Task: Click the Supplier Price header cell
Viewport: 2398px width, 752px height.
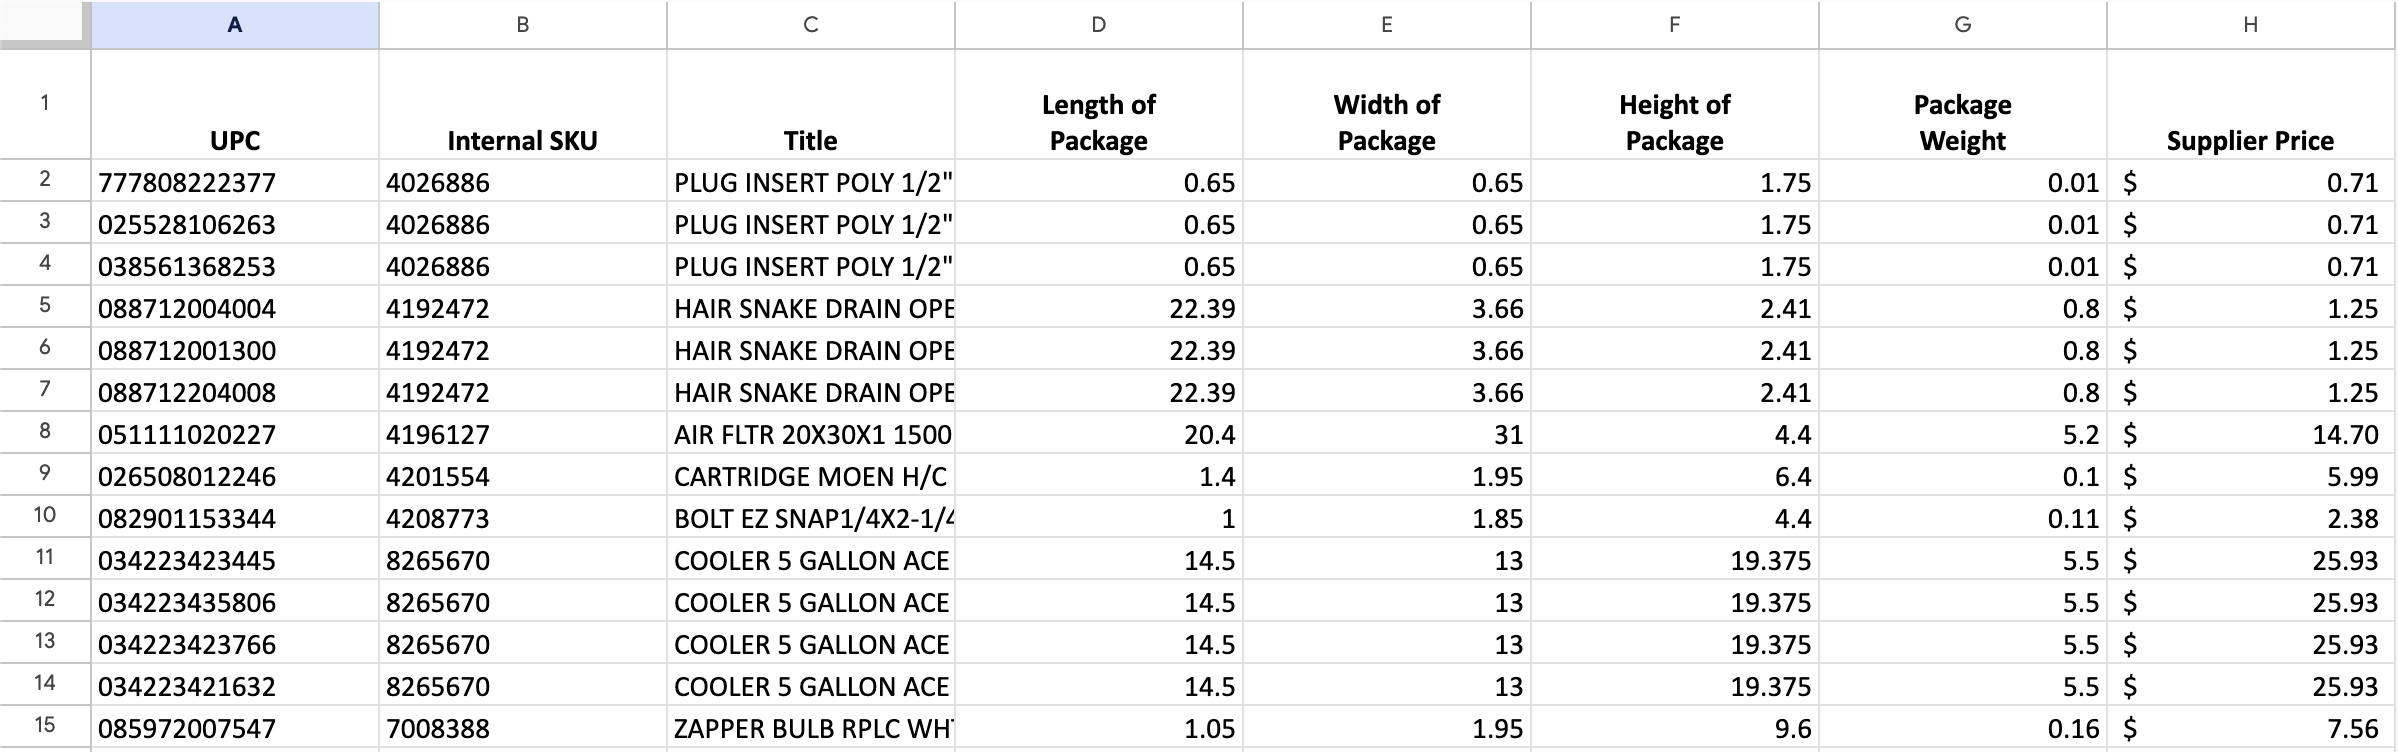Action: tap(2250, 118)
